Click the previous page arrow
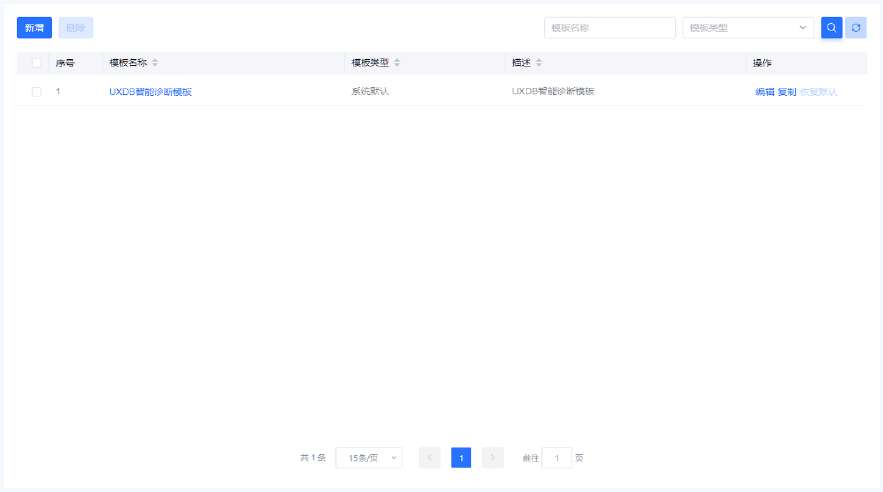The image size is (883, 492). [429, 458]
